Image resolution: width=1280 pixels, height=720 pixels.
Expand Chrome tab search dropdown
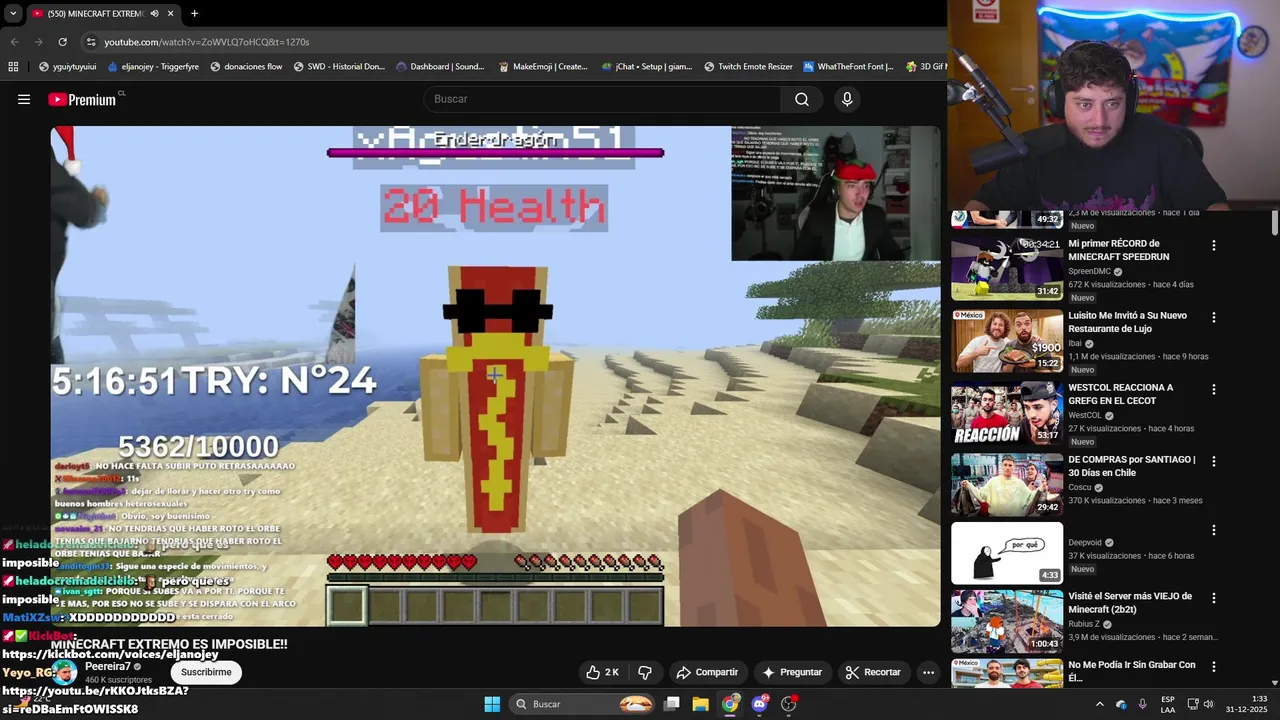pyautogui.click(x=13, y=13)
